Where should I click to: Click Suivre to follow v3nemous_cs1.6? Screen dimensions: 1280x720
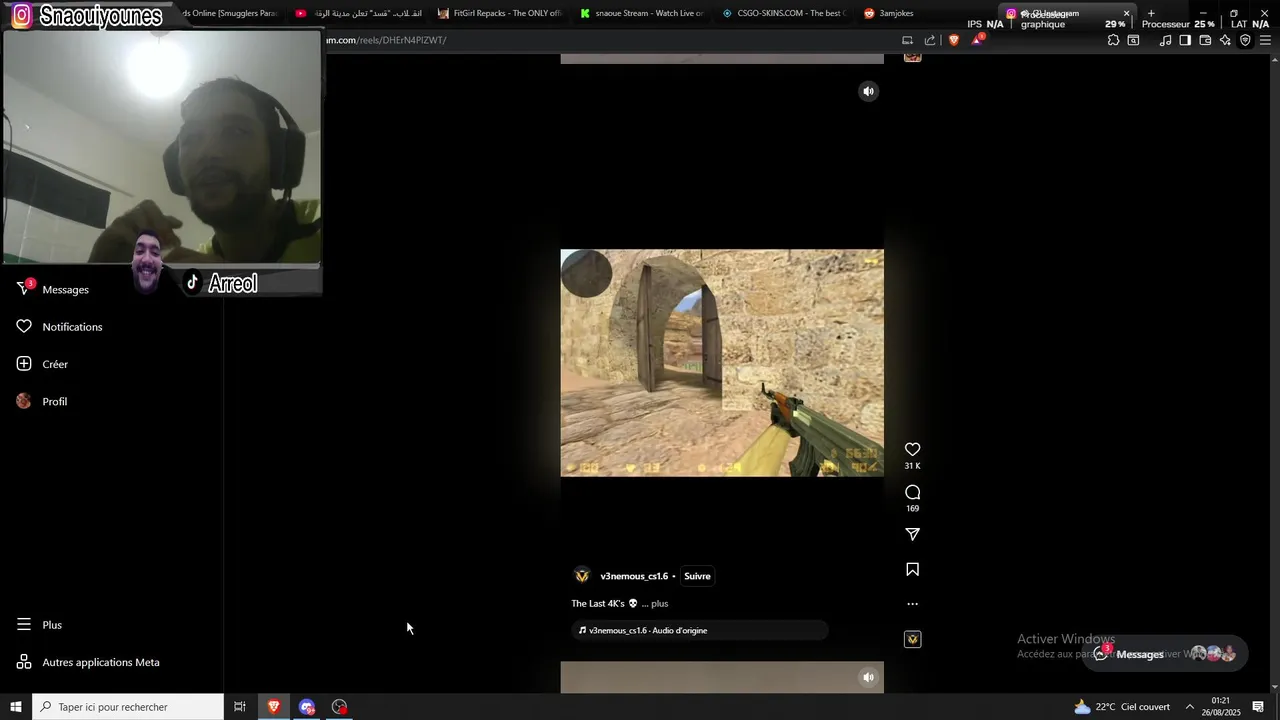(697, 576)
